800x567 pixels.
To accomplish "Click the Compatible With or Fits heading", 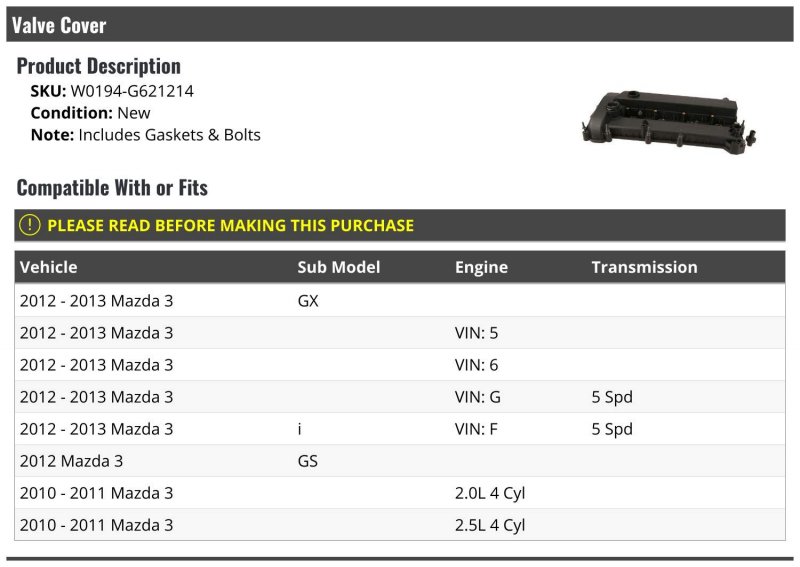I will (112, 188).
